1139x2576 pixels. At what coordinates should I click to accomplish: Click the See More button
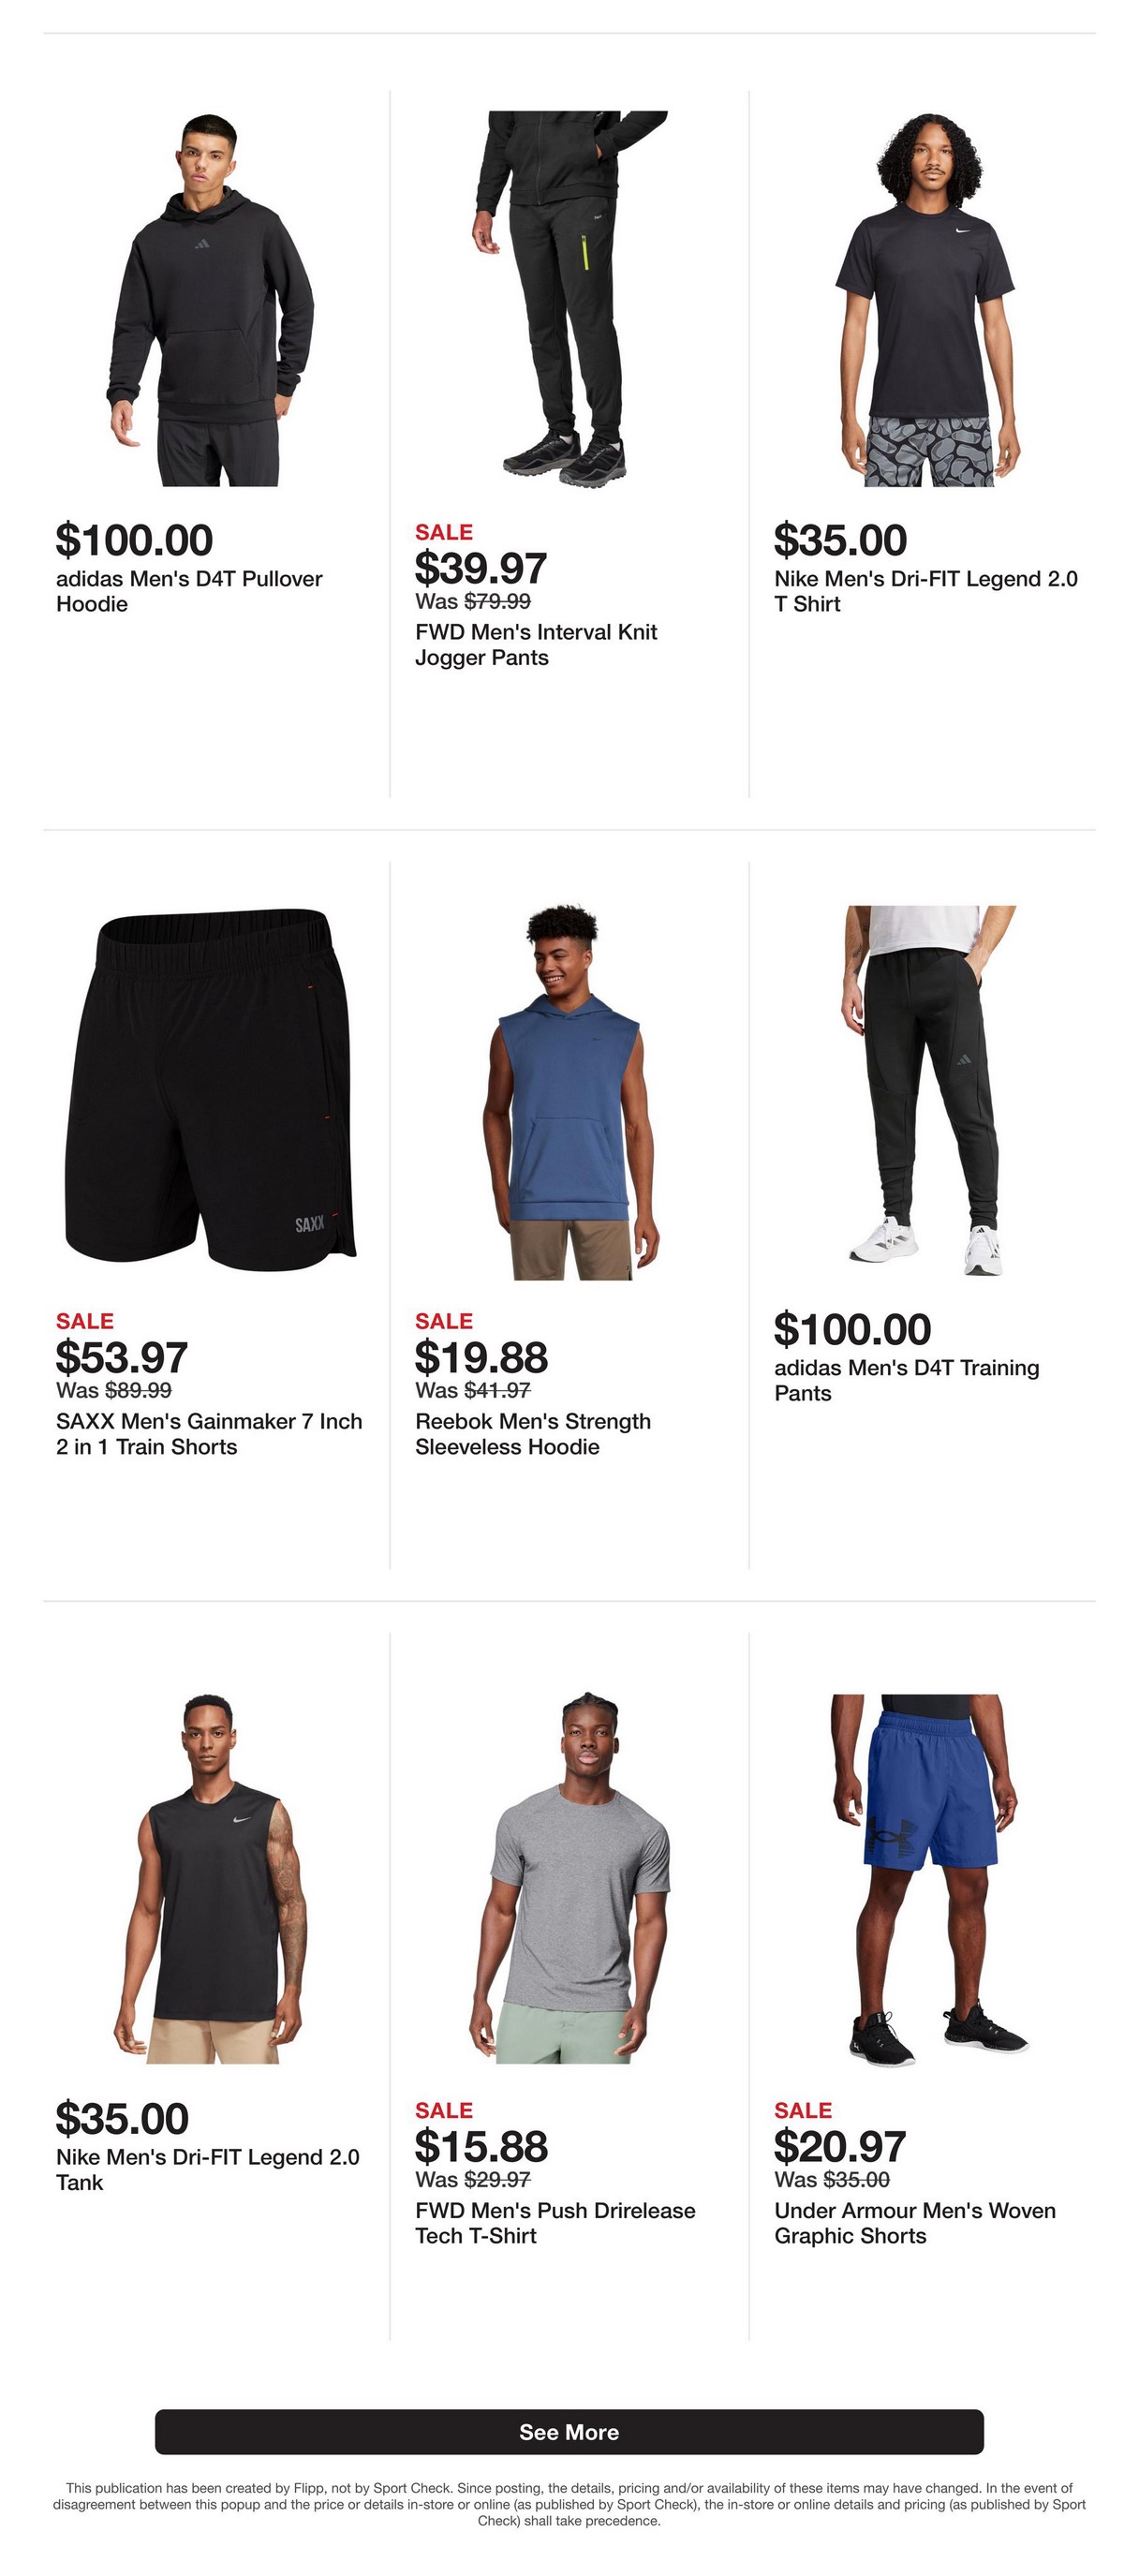pyautogui.click(x=569, y=2432)
